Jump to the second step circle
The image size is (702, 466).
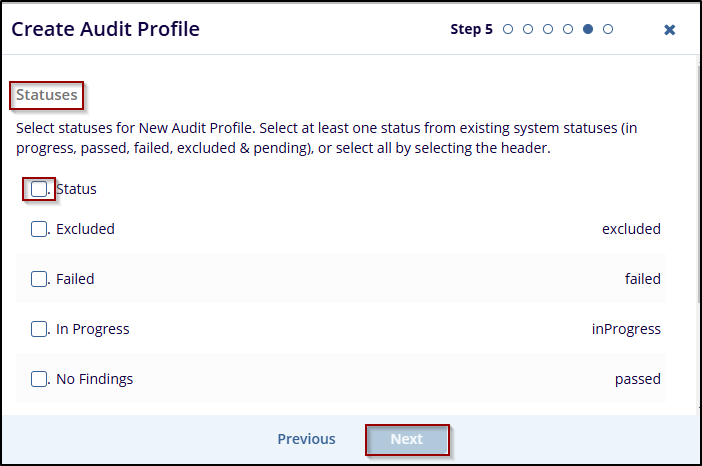[528, 29]
